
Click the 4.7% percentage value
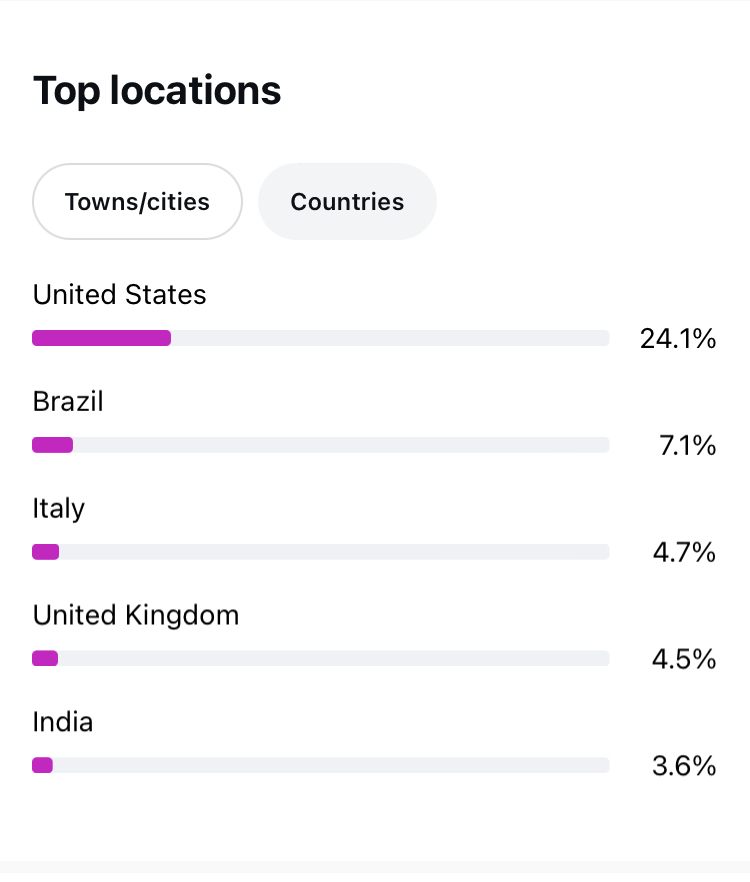pyautogui.click(x=684, y=552)
